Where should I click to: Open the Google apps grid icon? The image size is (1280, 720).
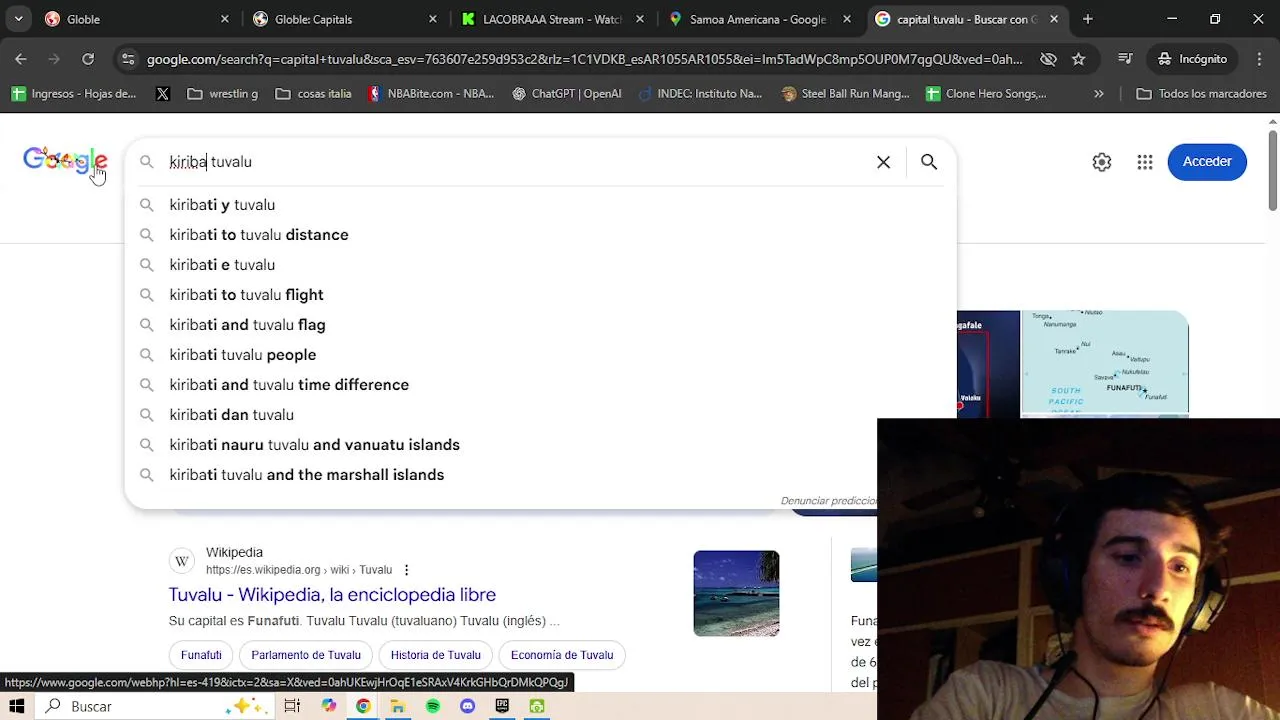1145,162
